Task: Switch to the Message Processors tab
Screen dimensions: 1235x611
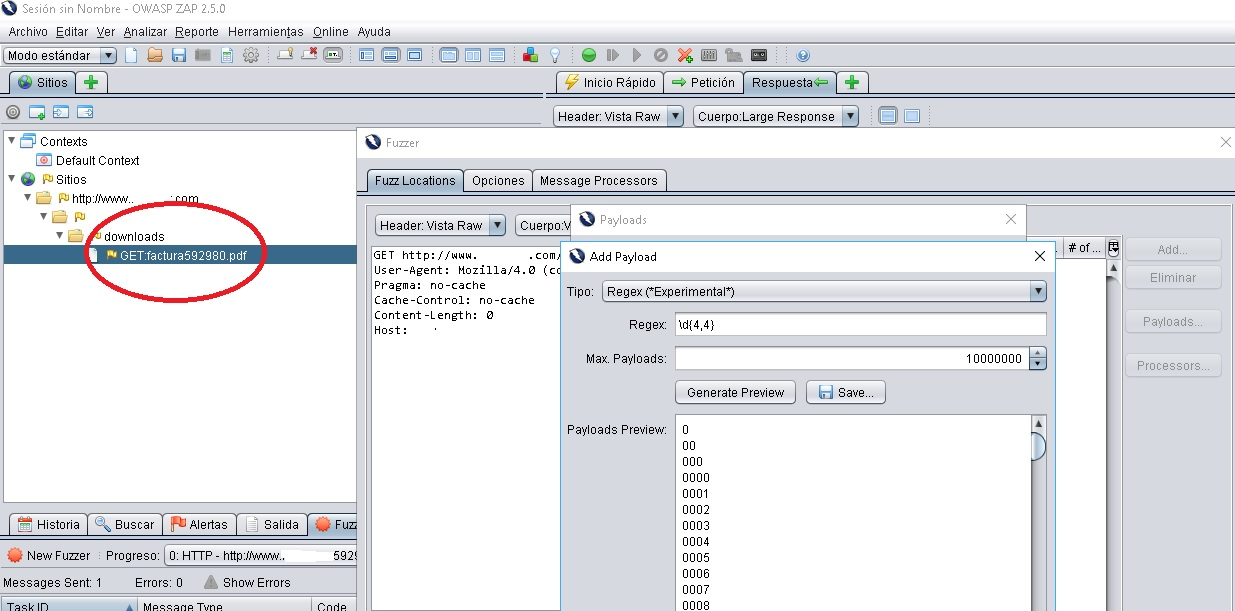Action: [598, 181]
